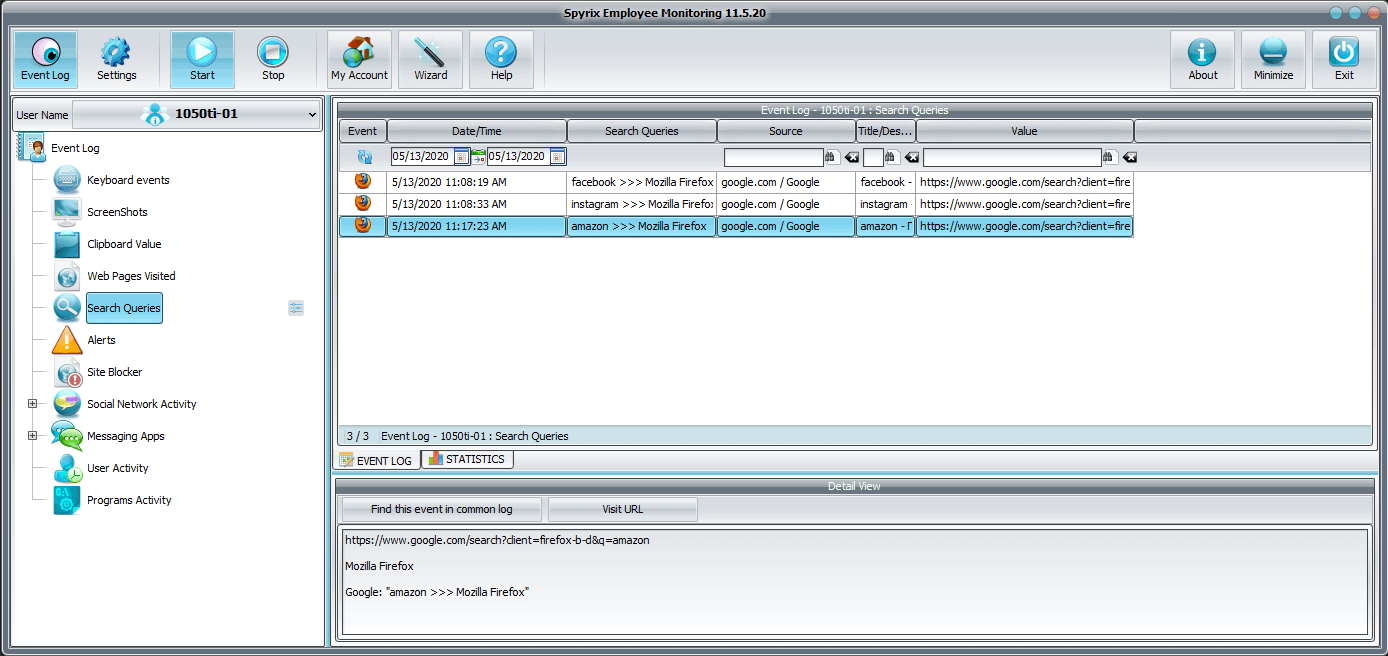Sort by the Date/Time column header
Screen dimensions: 1388x656
click(x=476, y=131)
